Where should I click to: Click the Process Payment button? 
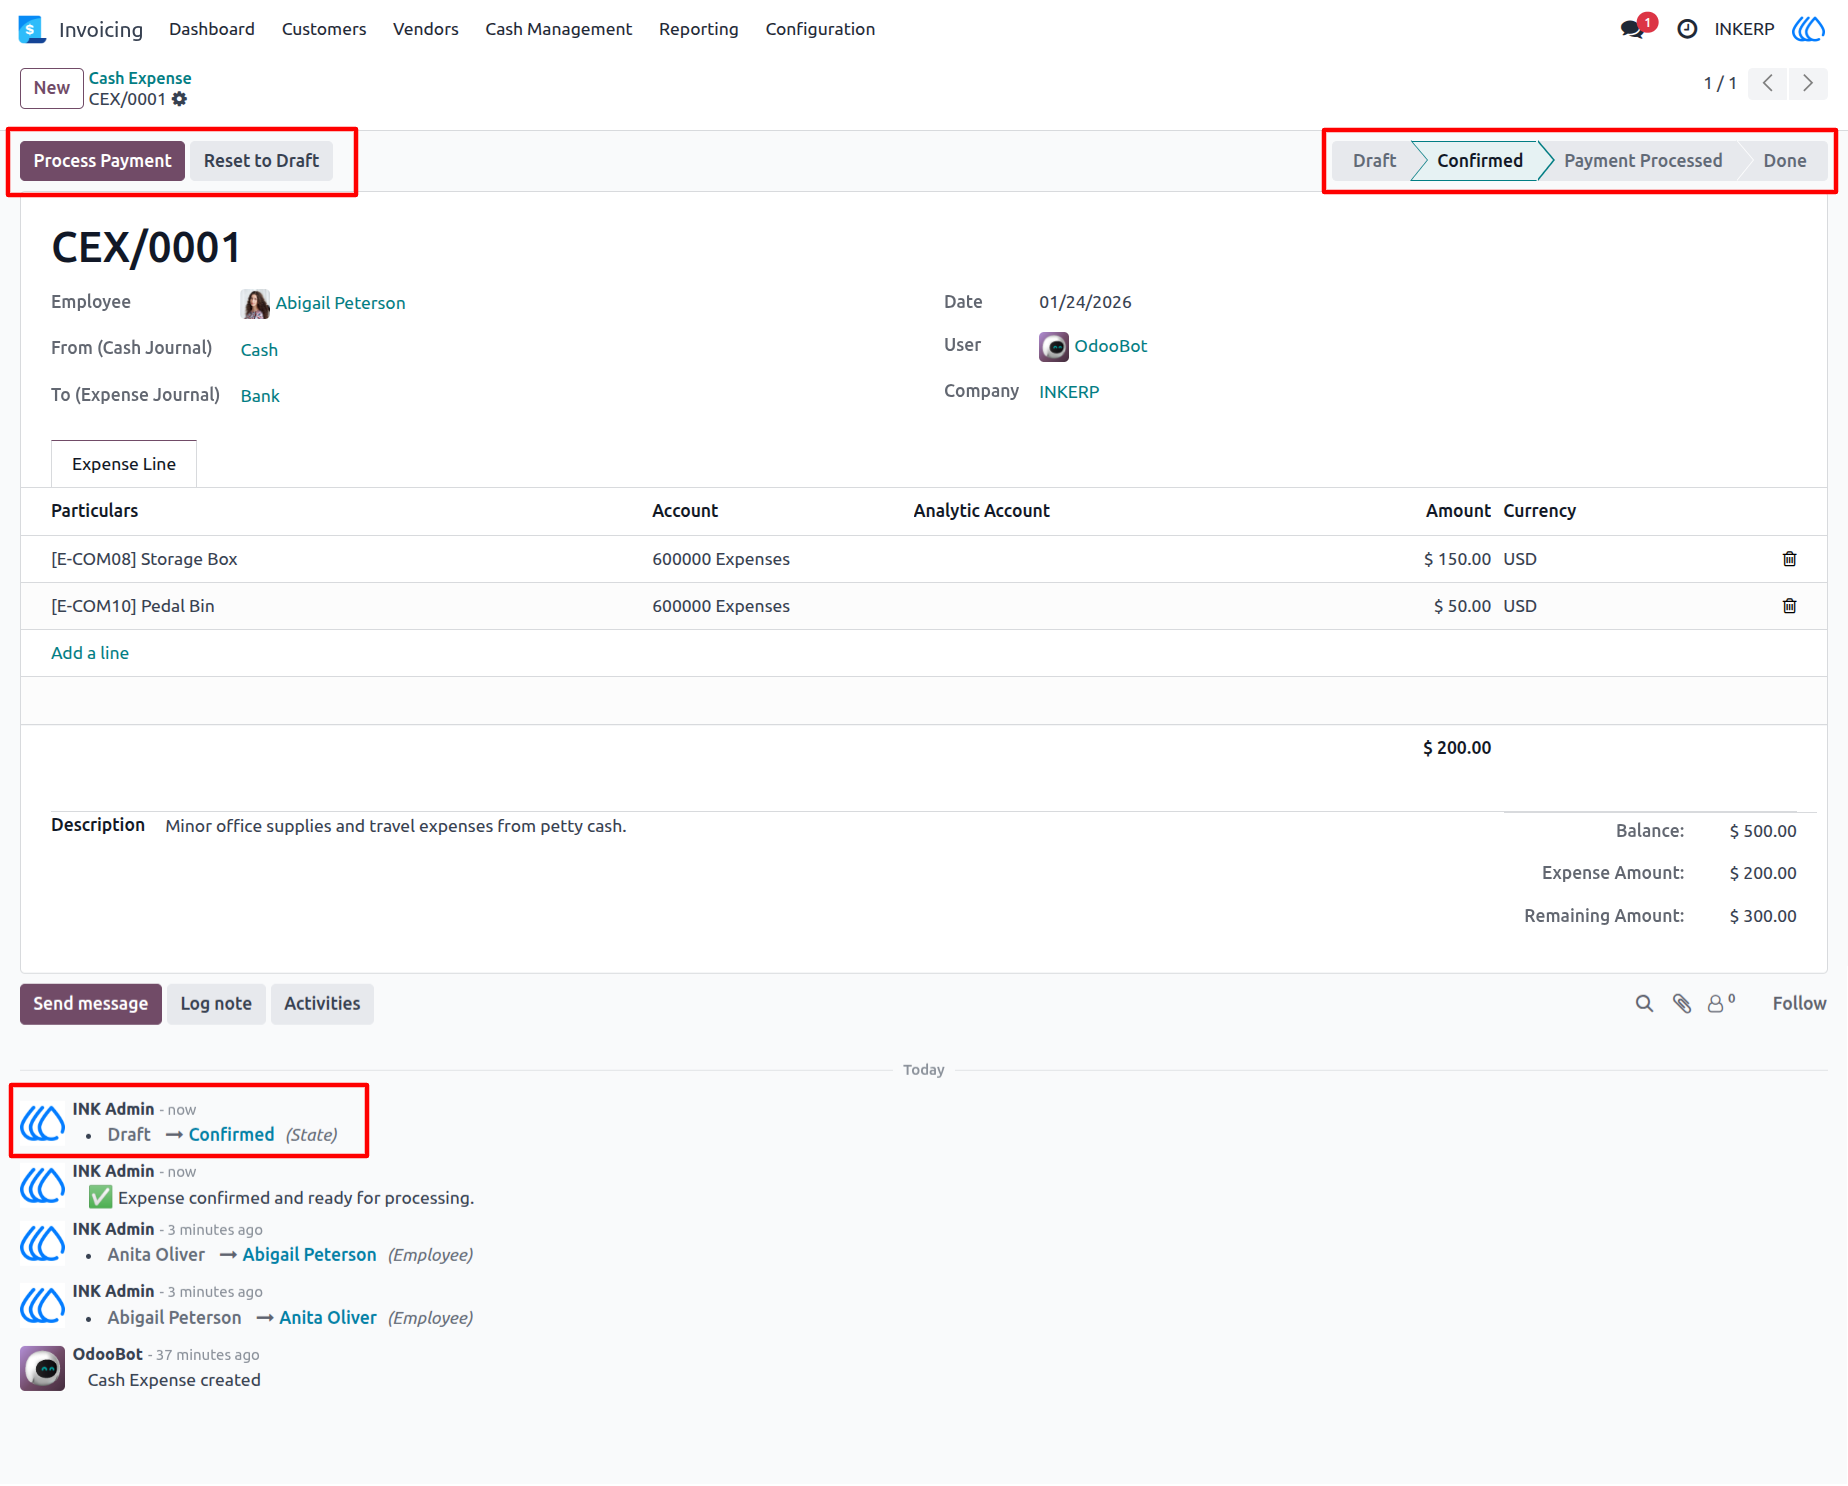coord(102,161)
